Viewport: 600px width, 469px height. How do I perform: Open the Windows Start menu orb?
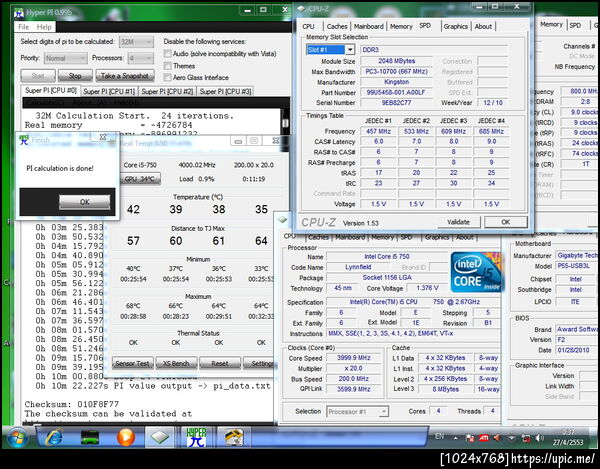(x=16, y=437)
